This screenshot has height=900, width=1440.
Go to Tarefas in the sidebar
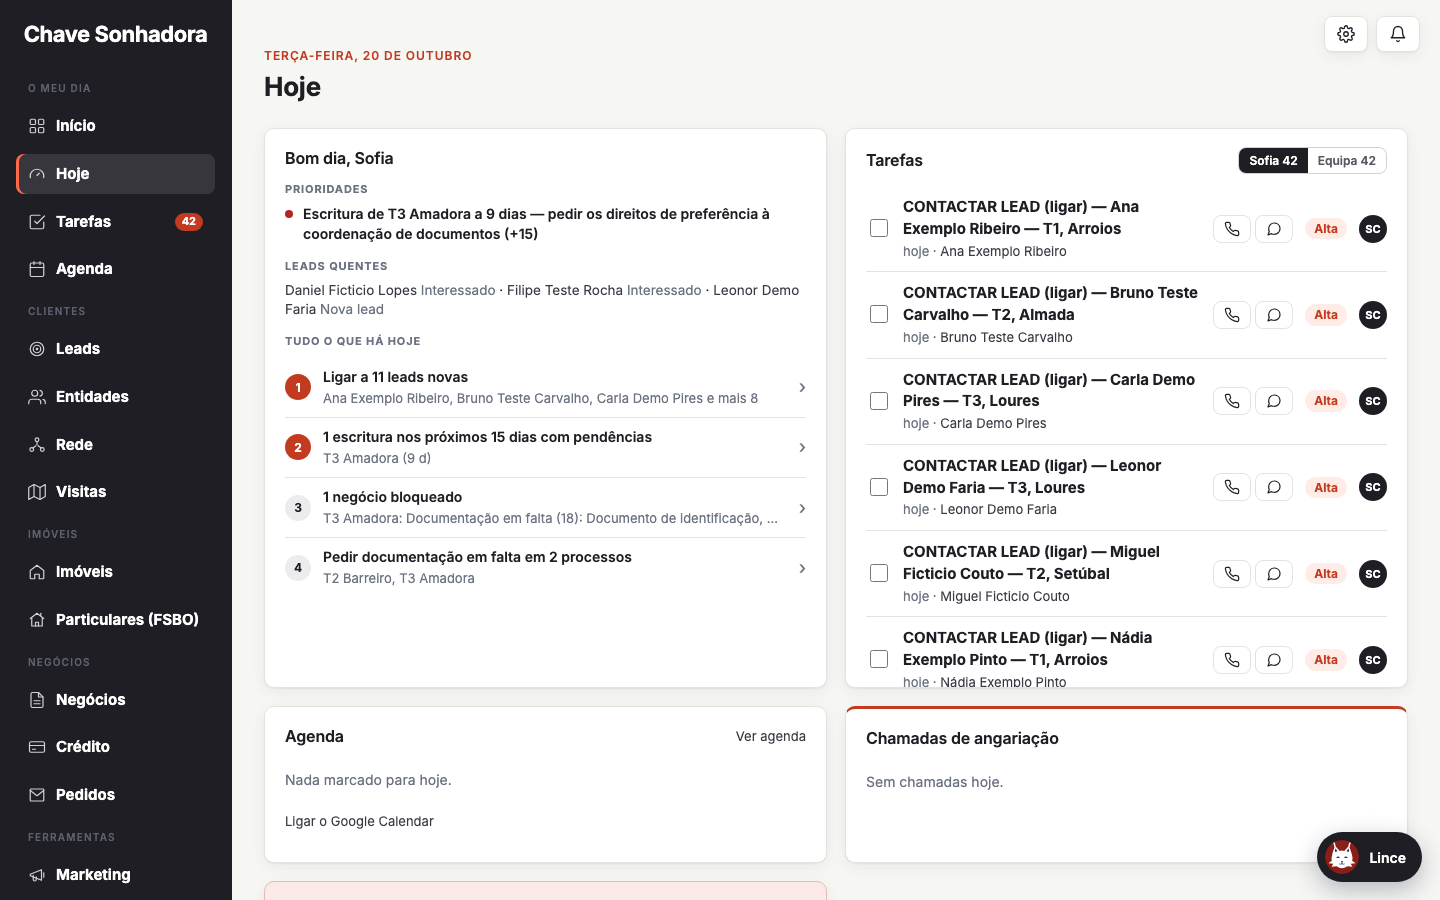click(116, 221)
